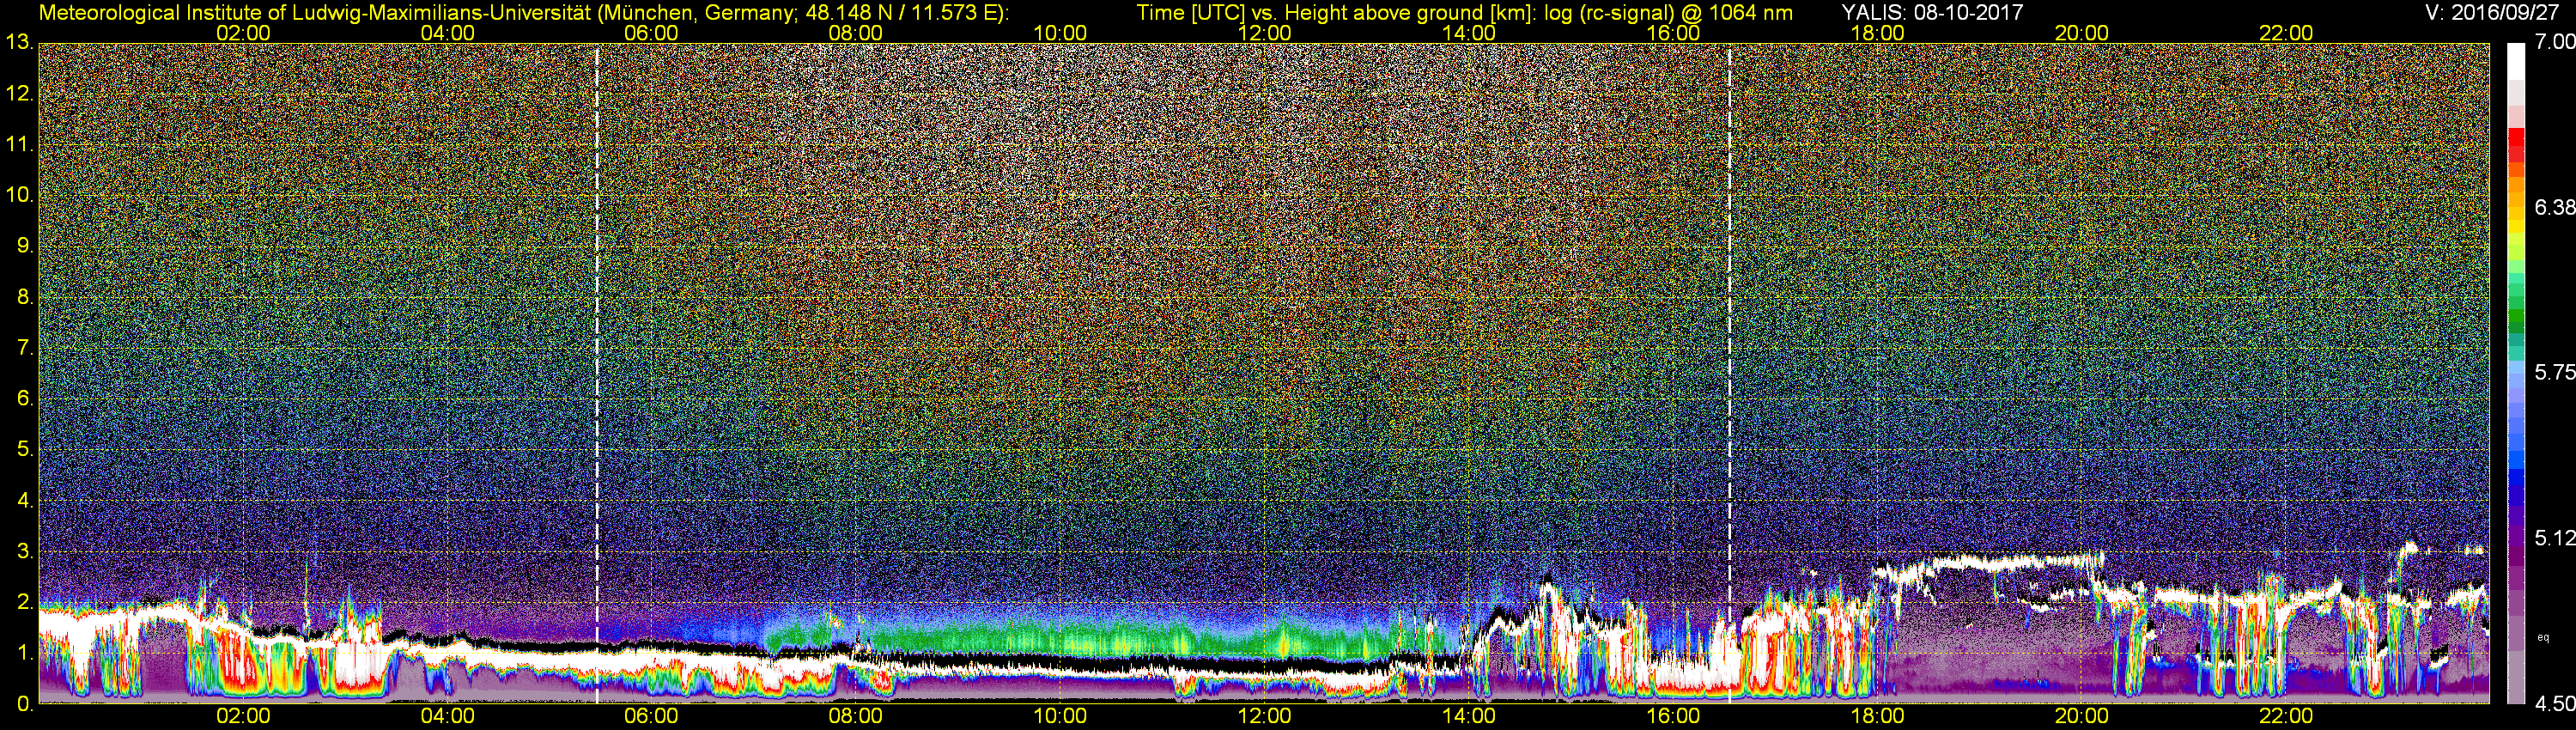Click the 5.75 colorbar value
2576x730 pixels.
coord(2554,372)
